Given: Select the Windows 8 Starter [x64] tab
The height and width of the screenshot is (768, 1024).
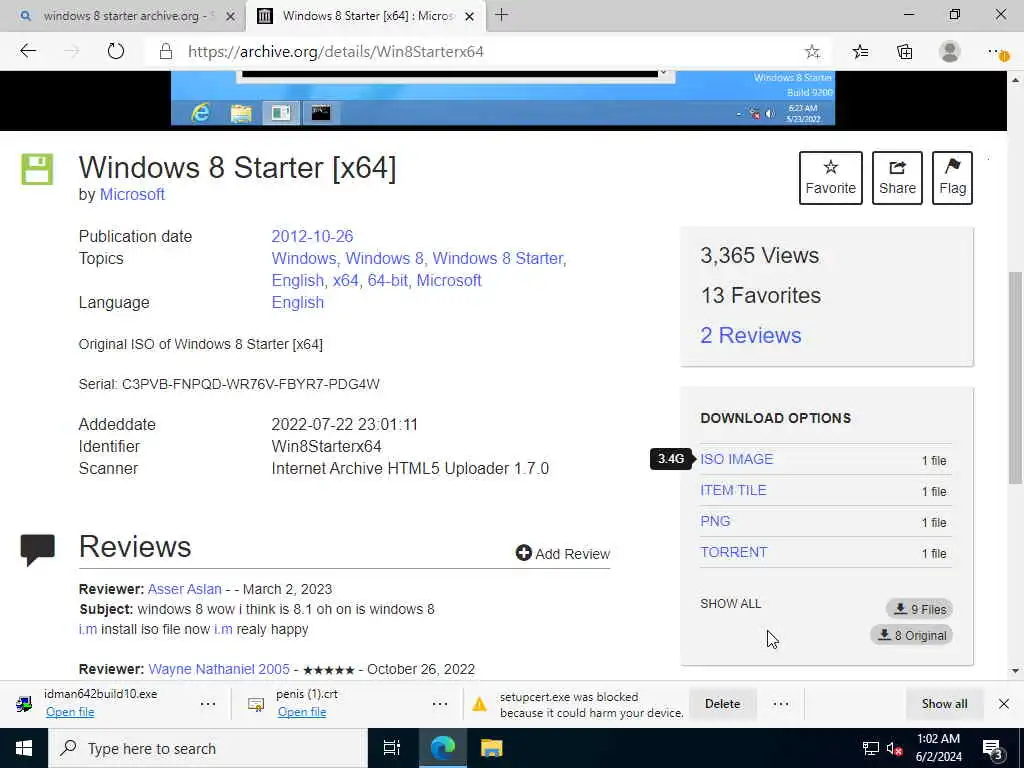Looking at the screenshot, I should tap(366, 16).
